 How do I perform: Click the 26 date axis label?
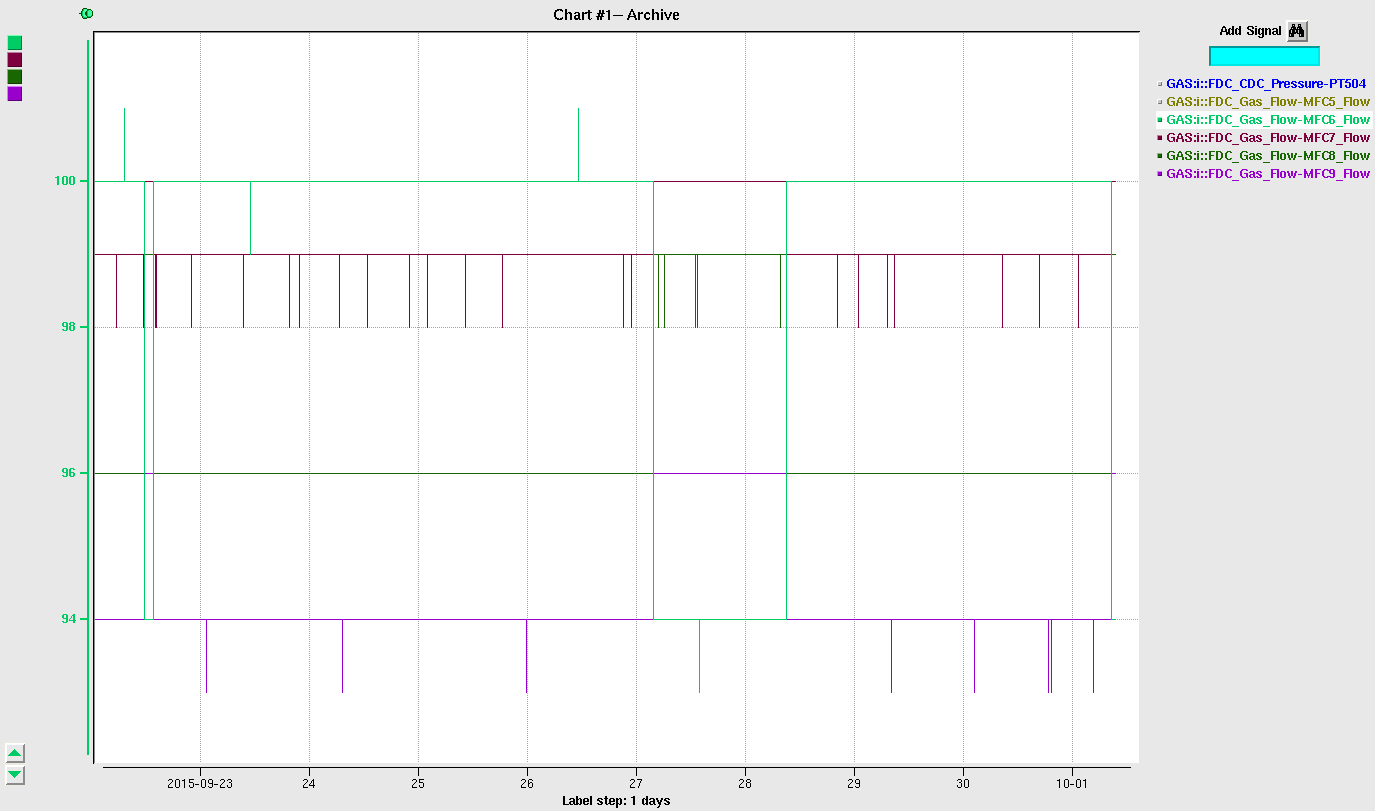coord(527,784)
